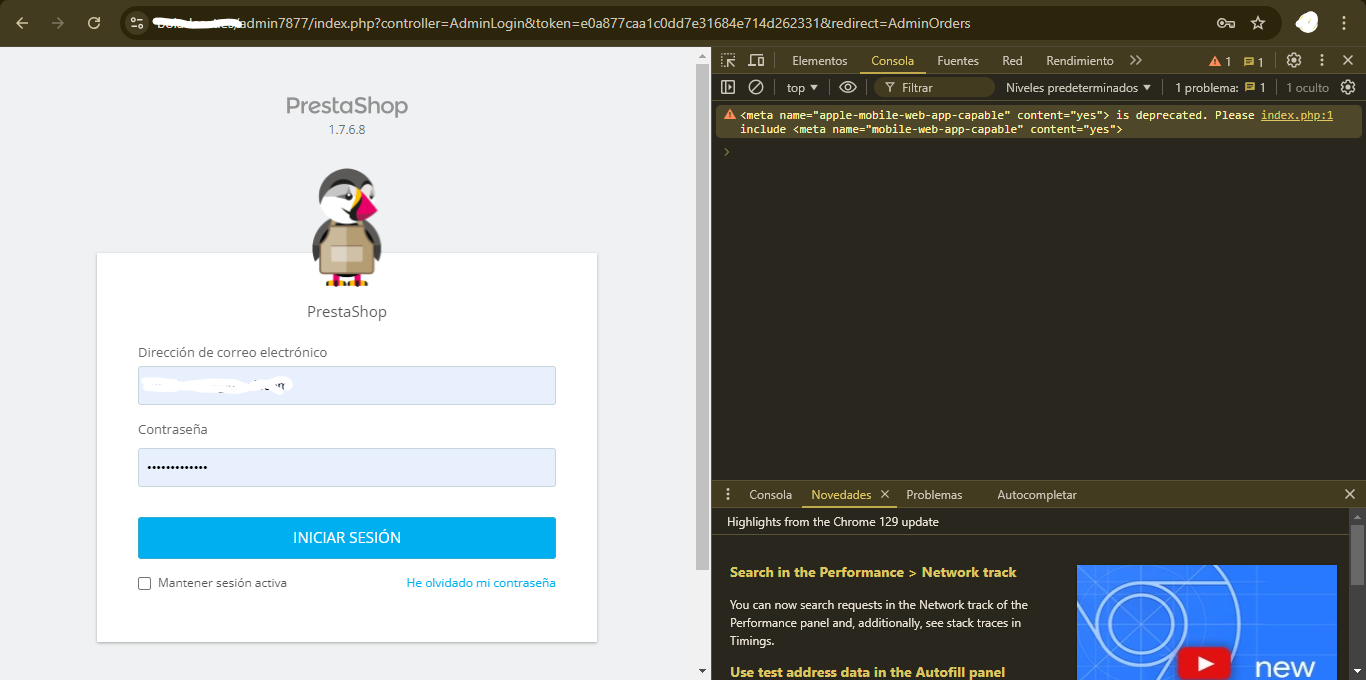The height and width of the screenshot is (680, 1366).
Task: Click the PrestaShop puffin logo
Action: [x=347, y=227]
